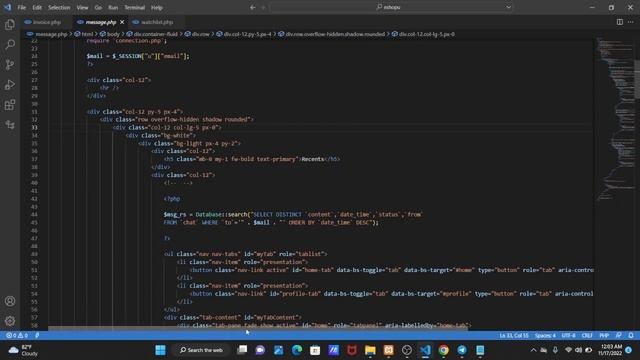Close the message.php tab
640x360 pixels.
[x=122, y=22]
